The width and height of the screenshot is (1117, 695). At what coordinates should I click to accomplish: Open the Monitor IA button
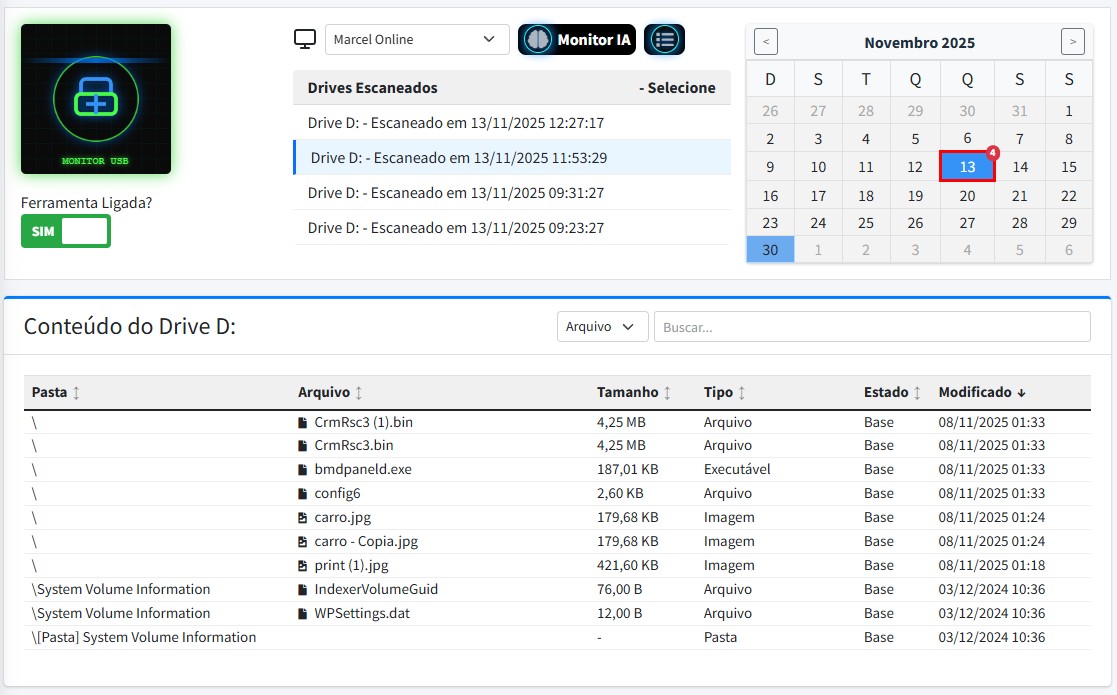pyautogui.click(x=577, y=39)
